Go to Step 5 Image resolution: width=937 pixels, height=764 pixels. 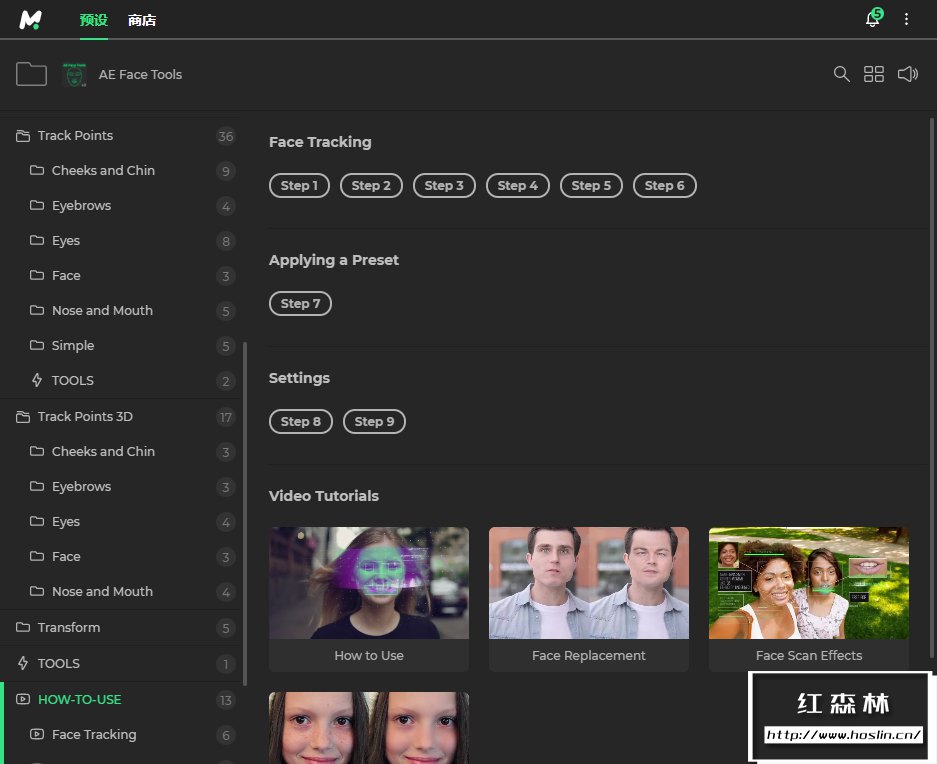(x=591, y=185)
